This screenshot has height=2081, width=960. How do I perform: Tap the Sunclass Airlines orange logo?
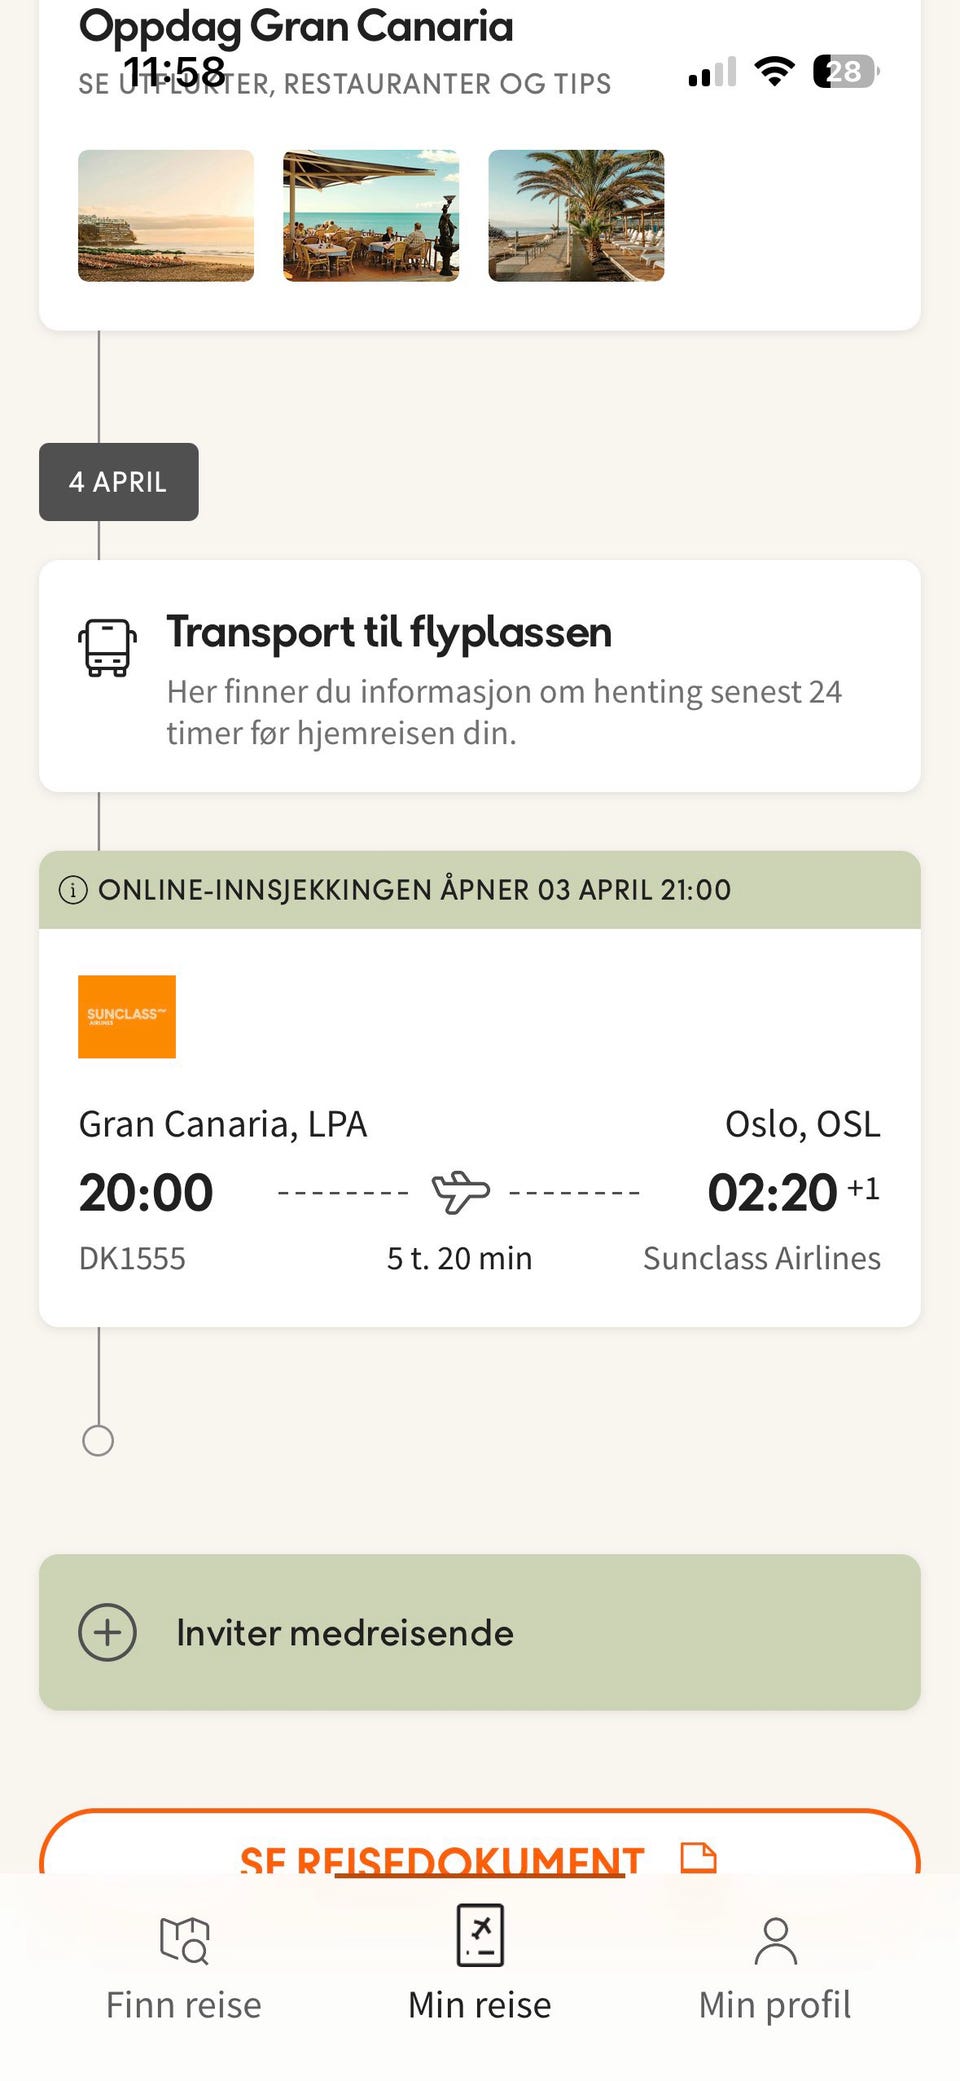(127, 1016)
